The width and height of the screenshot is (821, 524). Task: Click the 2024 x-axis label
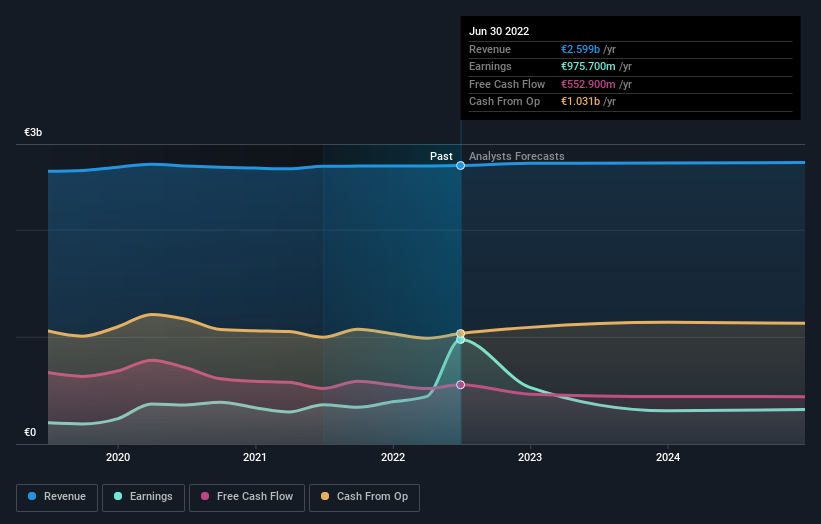coord(668,457)
